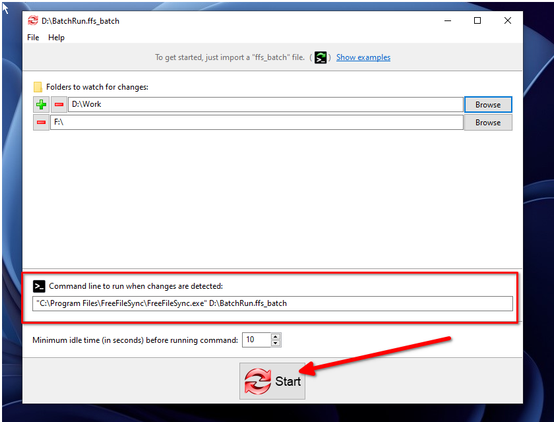The height and width of the screenshot is (422, 554).
Task: Click the green plus add folder icon
Action: pos(41,105)
